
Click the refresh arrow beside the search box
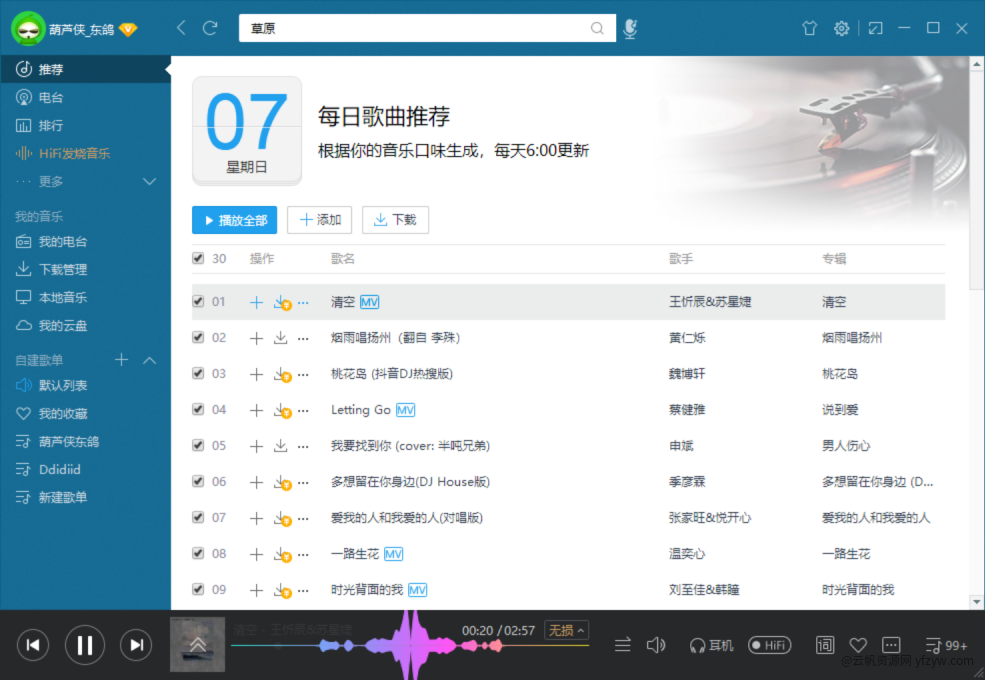tap(210, 28)
